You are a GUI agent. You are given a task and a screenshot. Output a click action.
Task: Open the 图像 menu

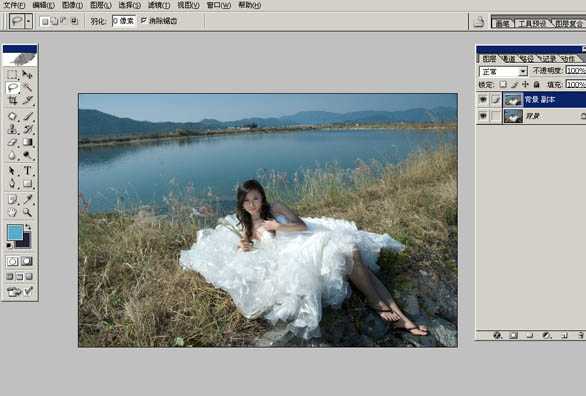(72, 5)
